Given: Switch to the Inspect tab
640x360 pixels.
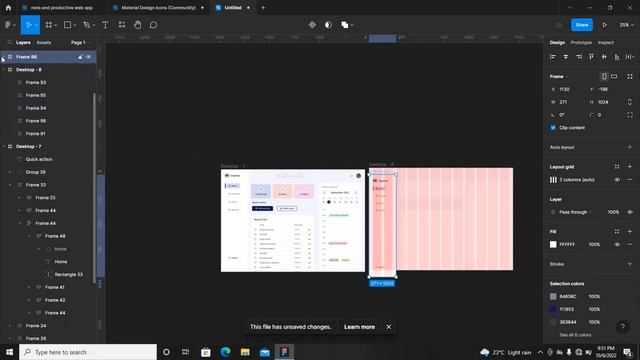Looking at the screenshot, I should [x=606, y=42].
